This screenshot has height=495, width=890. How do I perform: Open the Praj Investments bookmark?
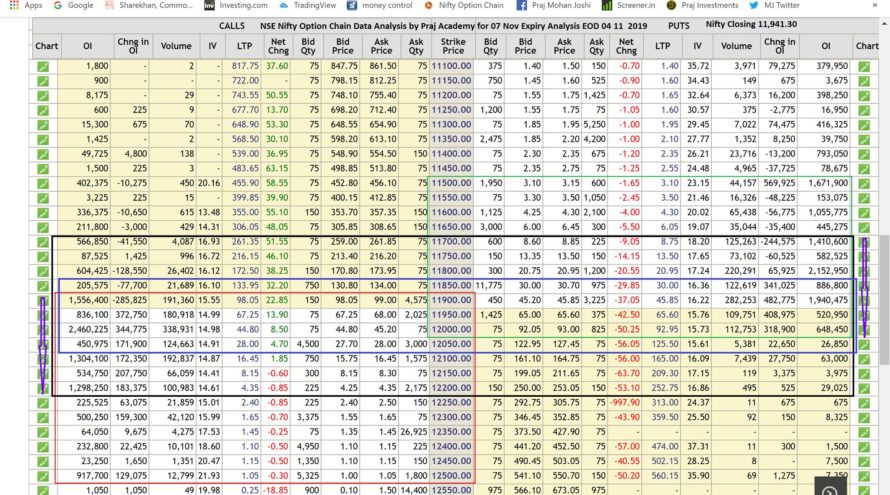pos(702,5)
